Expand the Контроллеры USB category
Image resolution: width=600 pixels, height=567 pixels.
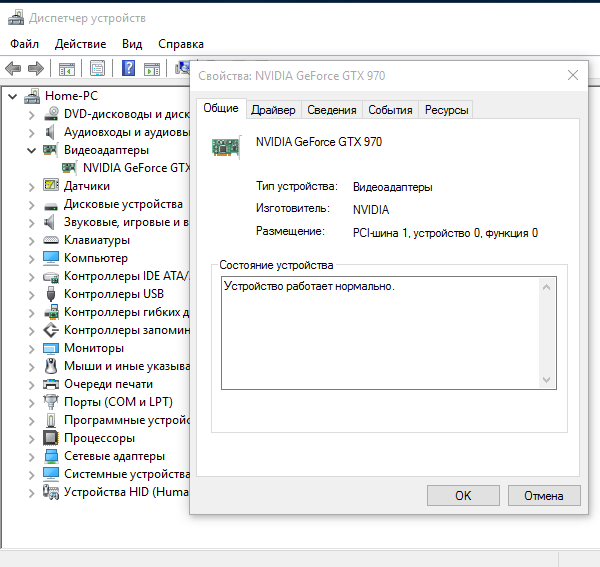[32, 295]
